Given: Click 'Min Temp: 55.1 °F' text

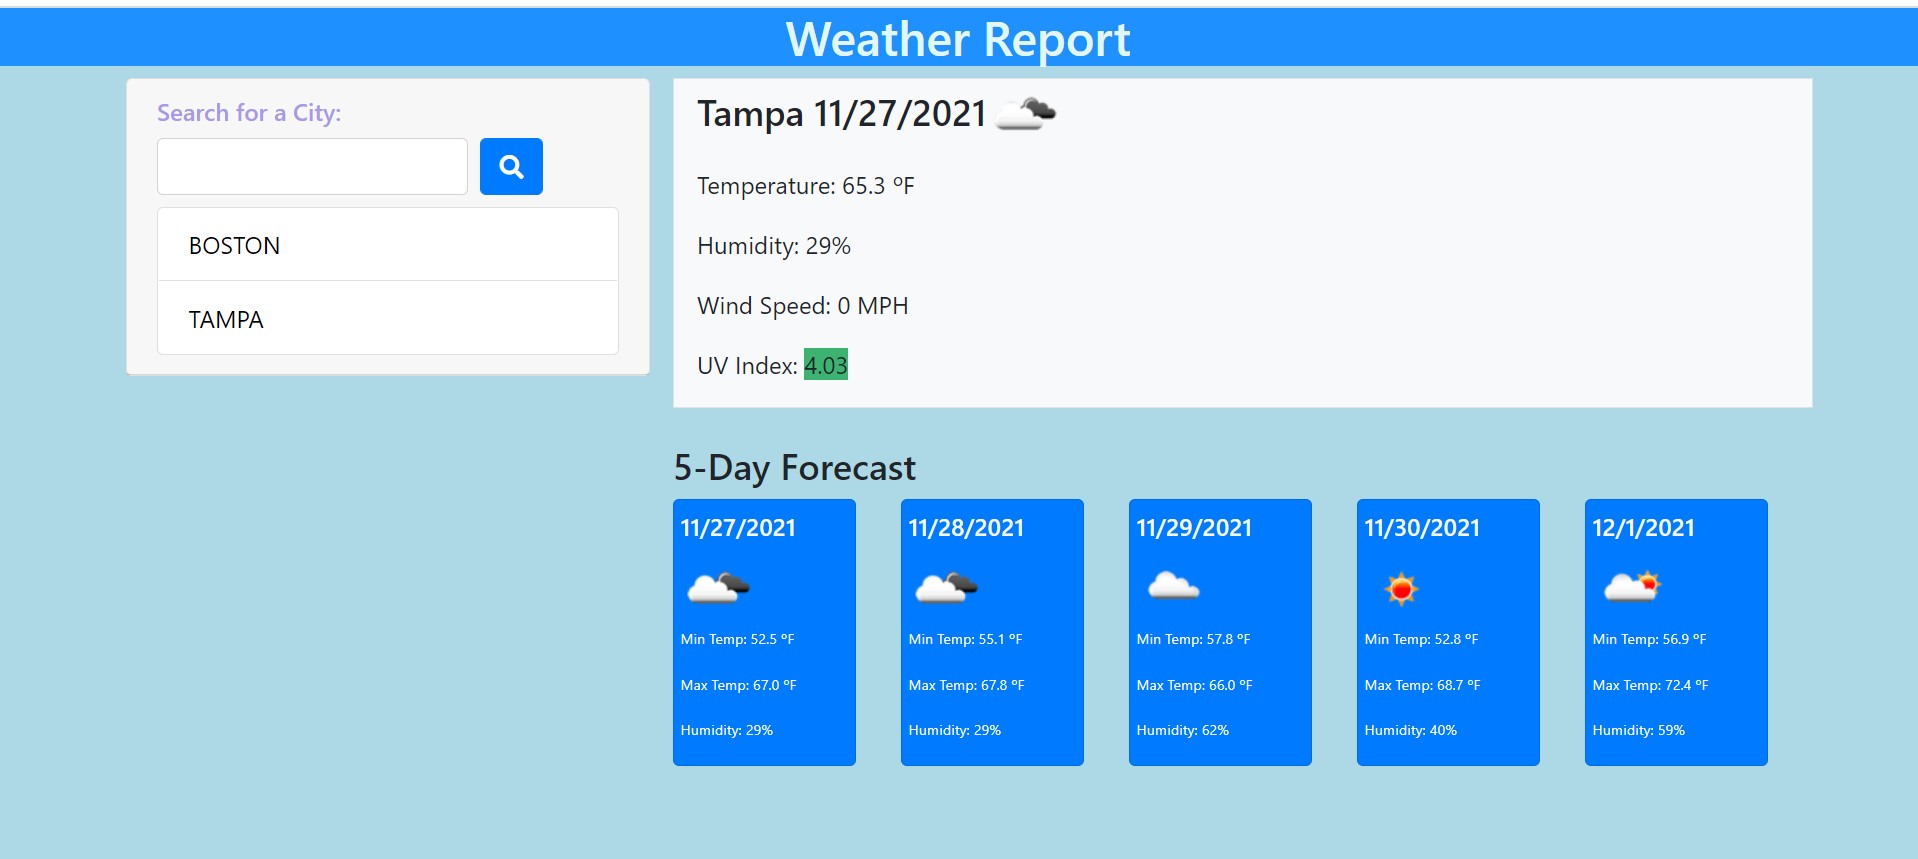Looking at the screenshot, I should tap(965, 639).
